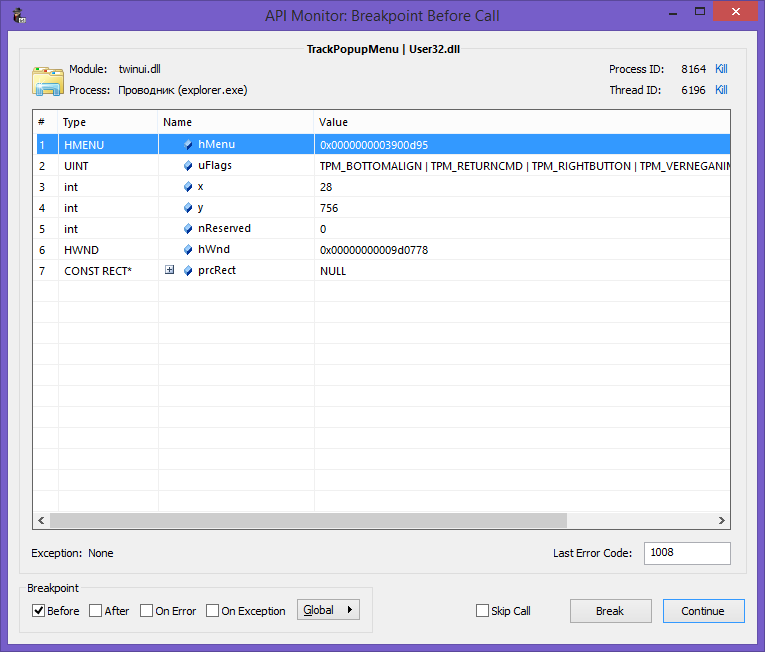Click the twinui.dll module name
Image resolution: width=765 pixels, height=652 pixels.
click(x=140, y=69)
